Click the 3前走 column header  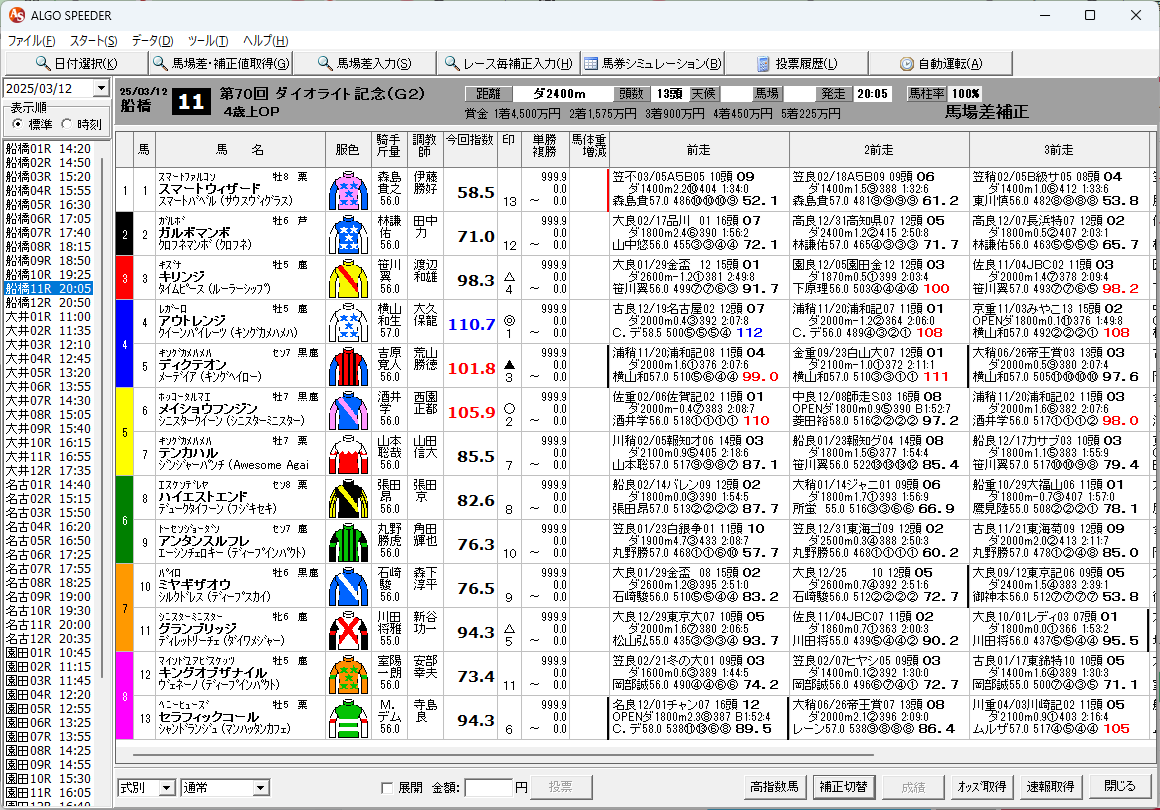(1059, 149)
